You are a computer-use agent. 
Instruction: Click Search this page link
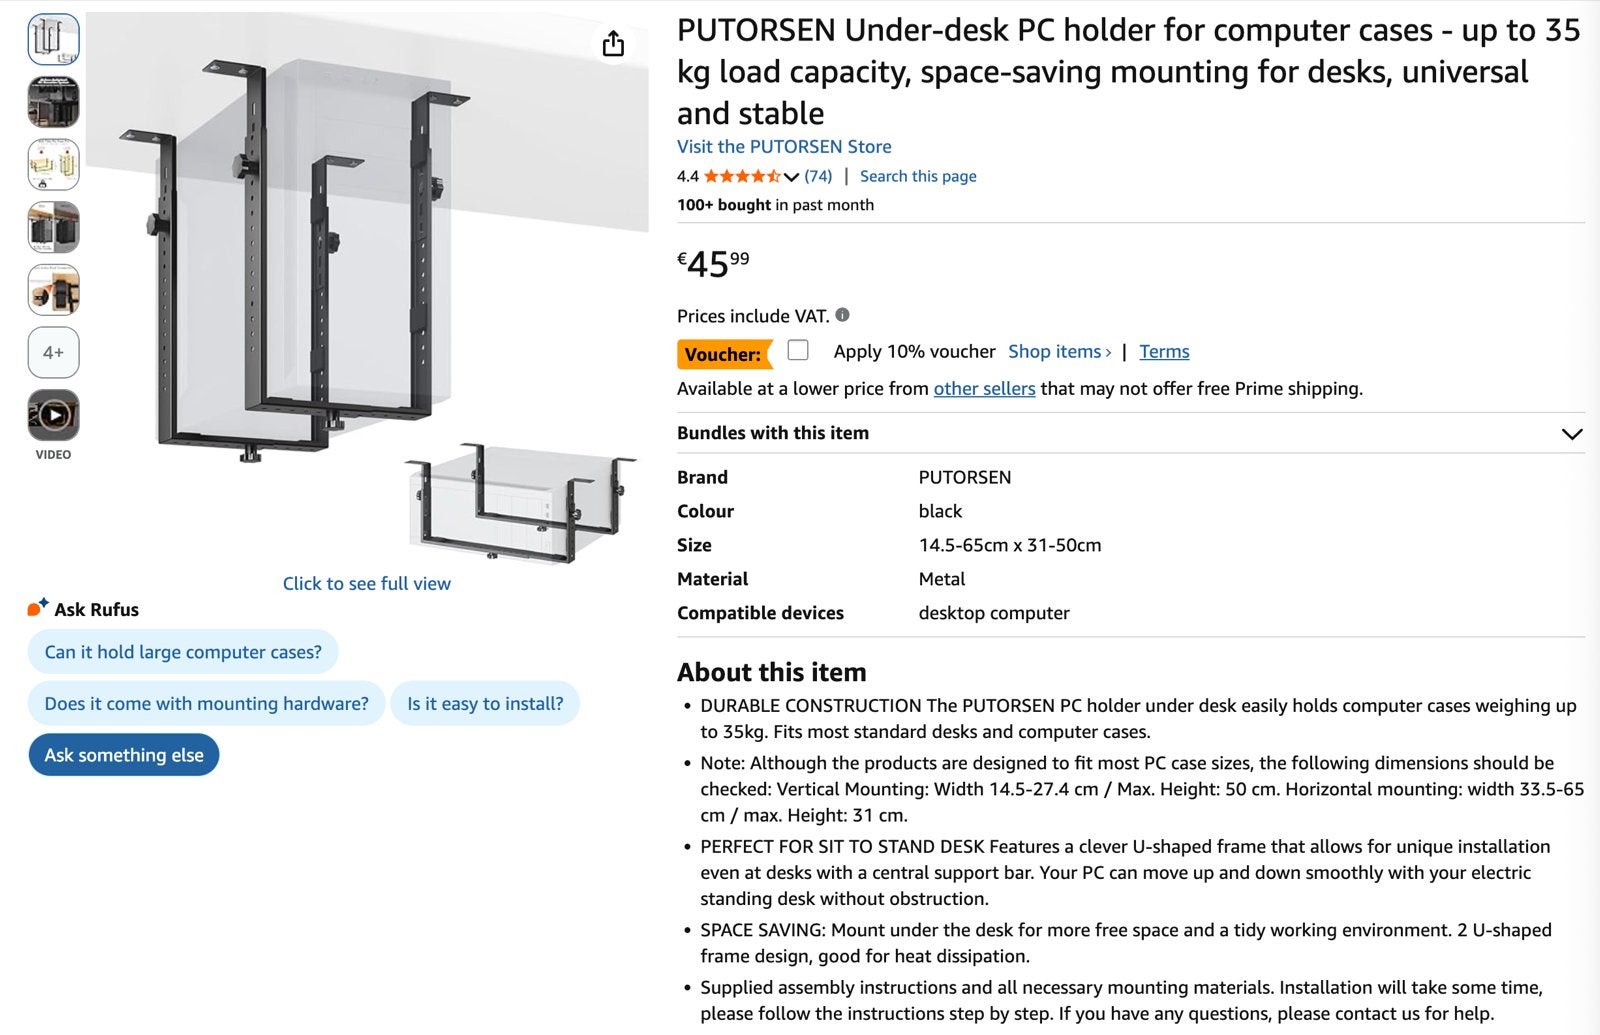pyautogui.click(x=918, y=176)
